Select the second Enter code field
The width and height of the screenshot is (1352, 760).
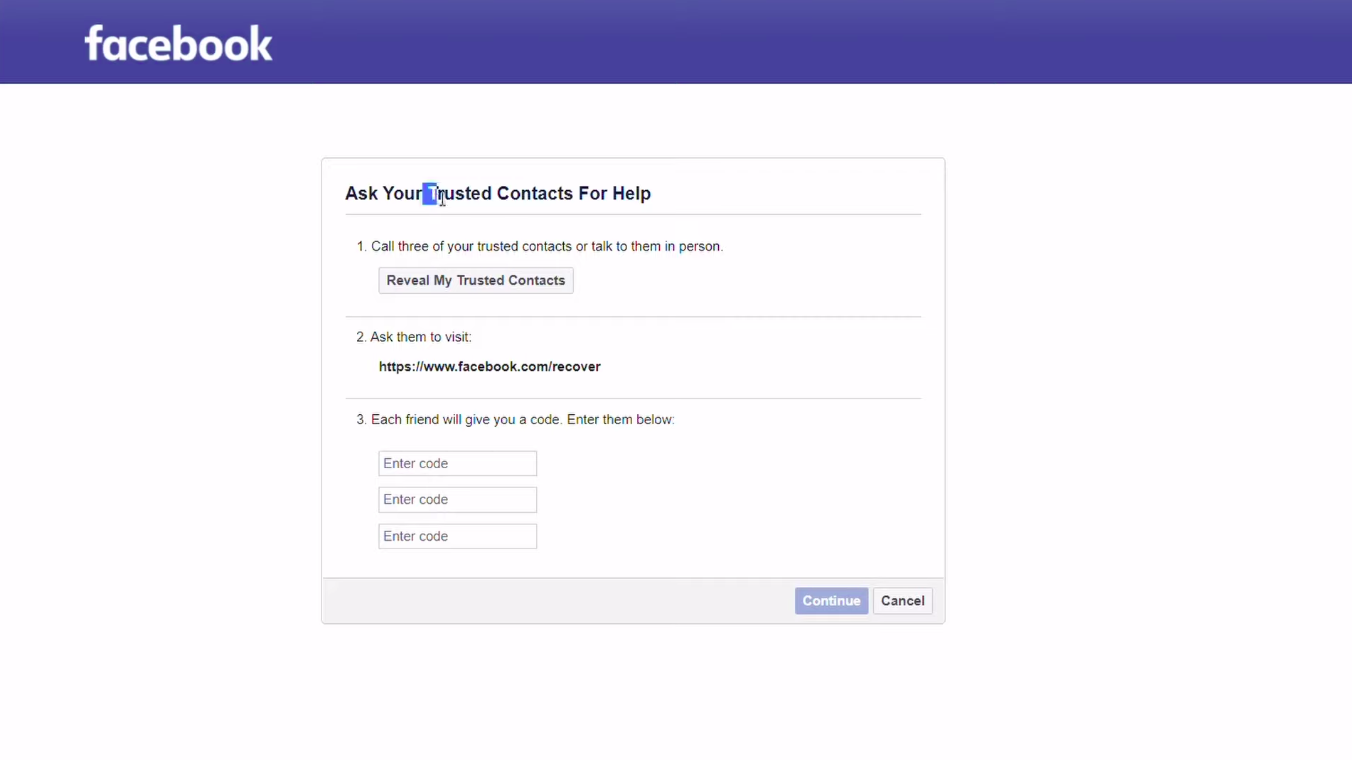[x=457, y=499]
